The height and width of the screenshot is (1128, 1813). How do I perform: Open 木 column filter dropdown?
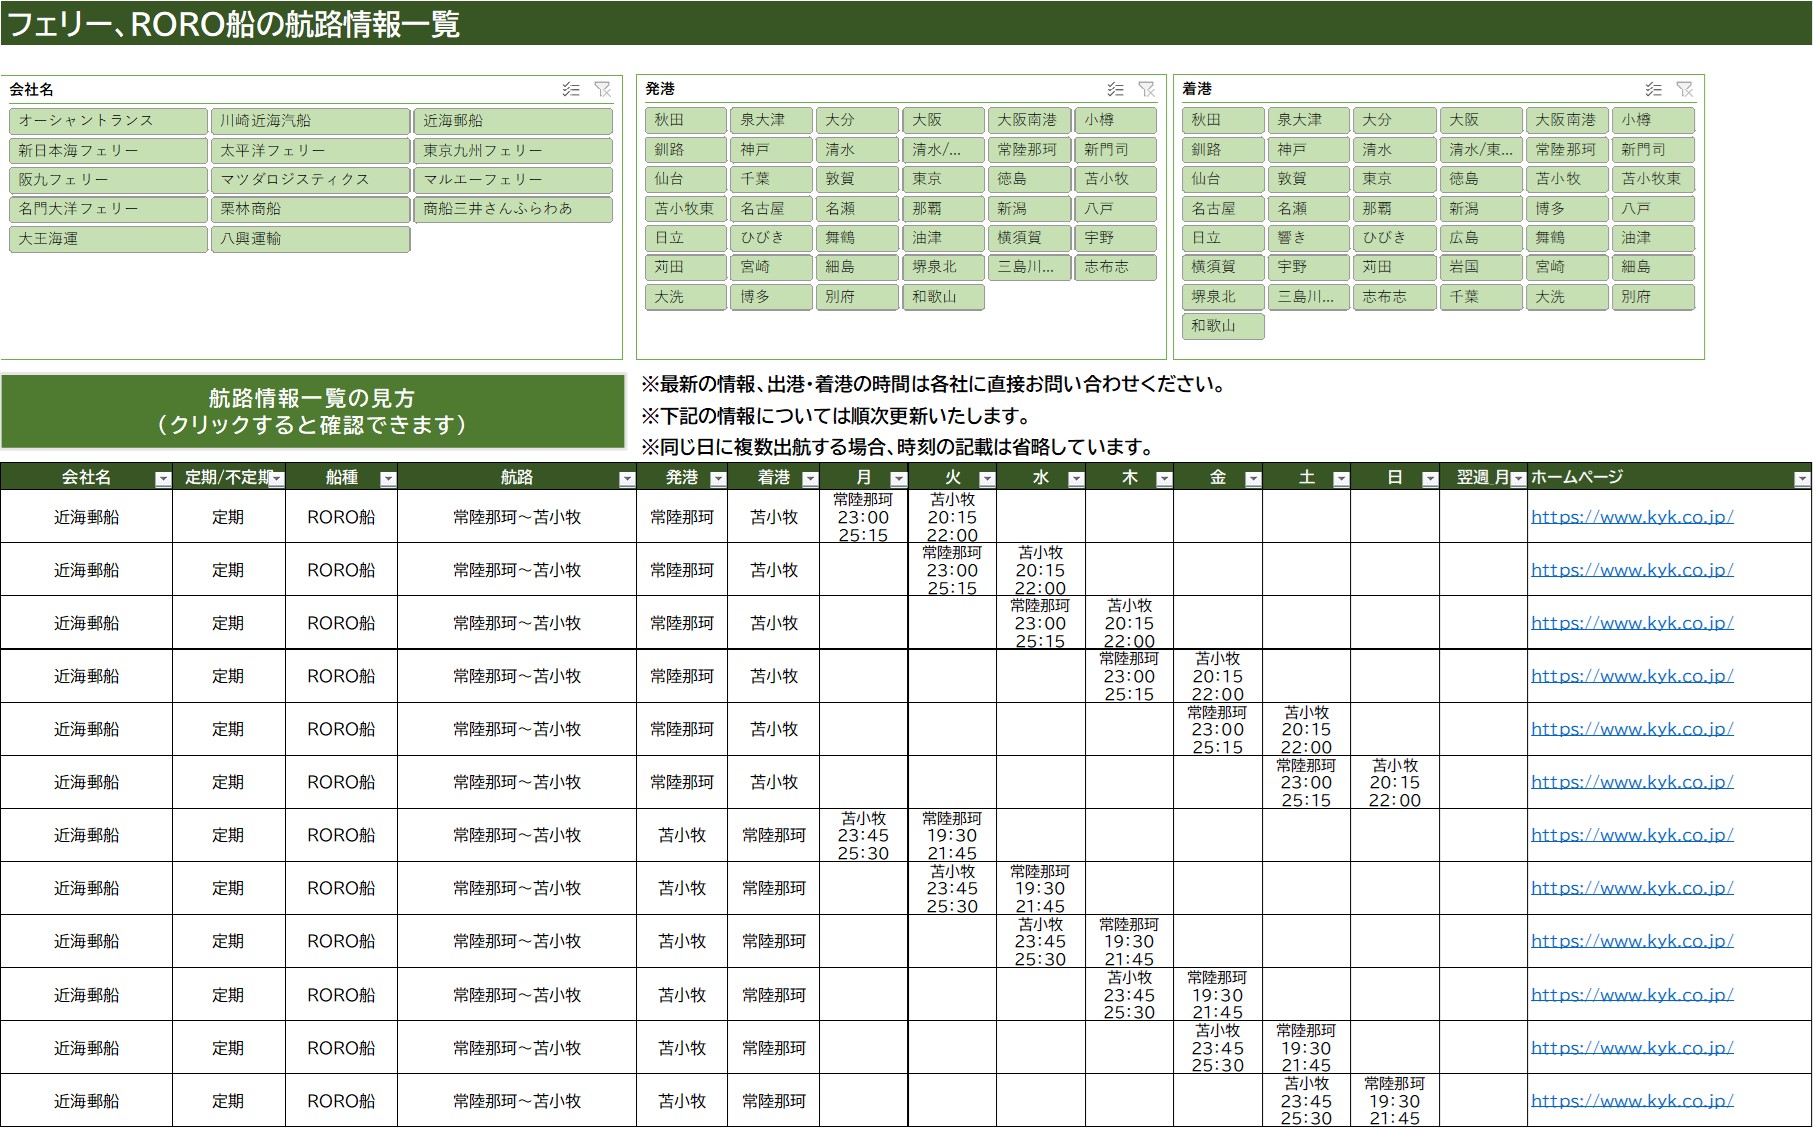coord(1164,479)
